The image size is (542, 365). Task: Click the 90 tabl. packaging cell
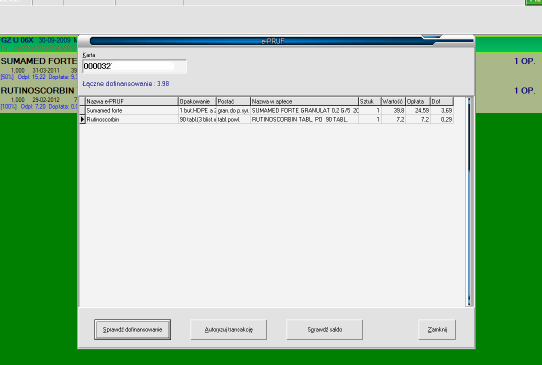tap(197, 119)
